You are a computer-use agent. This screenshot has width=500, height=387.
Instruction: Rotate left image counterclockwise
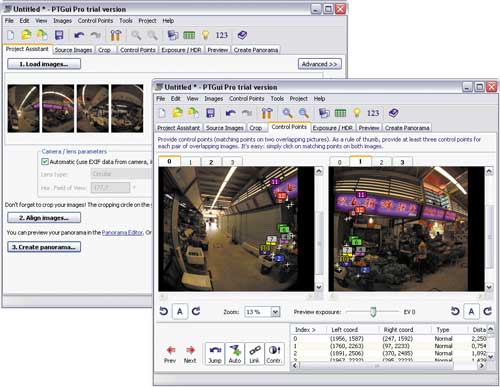pyautogui.click(x=164, y=311)
